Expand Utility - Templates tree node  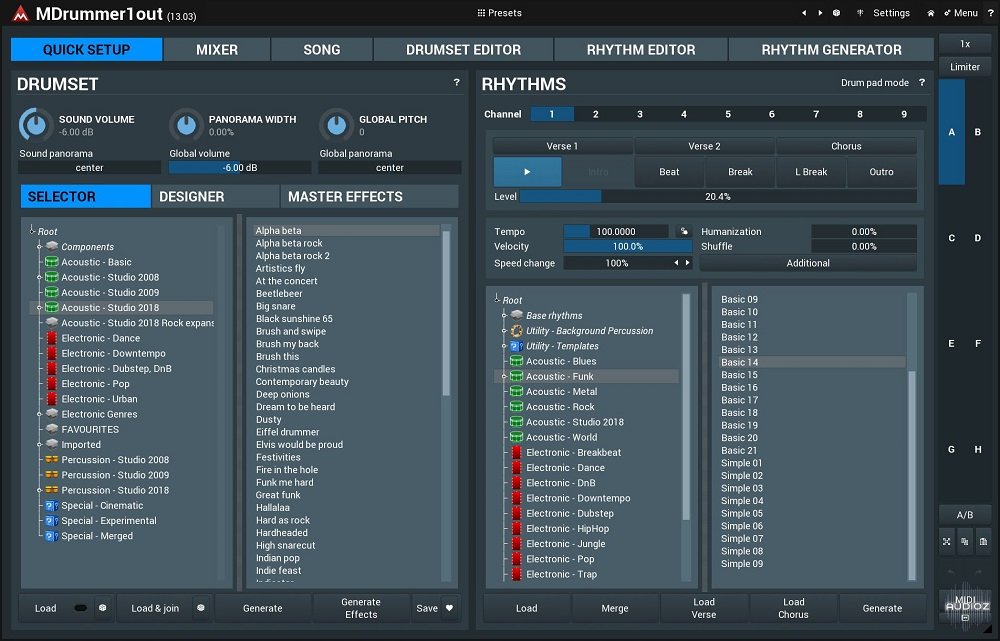click(504, 346)
